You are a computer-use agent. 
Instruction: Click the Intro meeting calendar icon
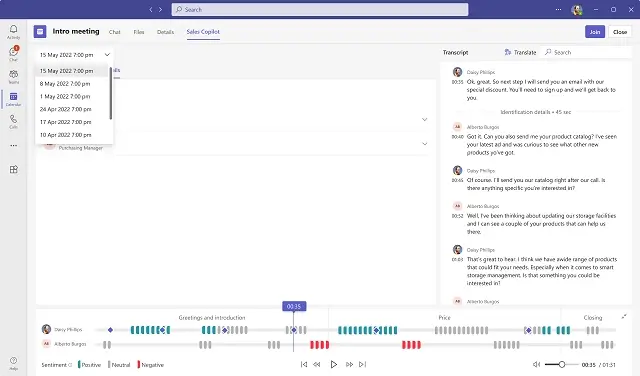click(x=40, y=31)
